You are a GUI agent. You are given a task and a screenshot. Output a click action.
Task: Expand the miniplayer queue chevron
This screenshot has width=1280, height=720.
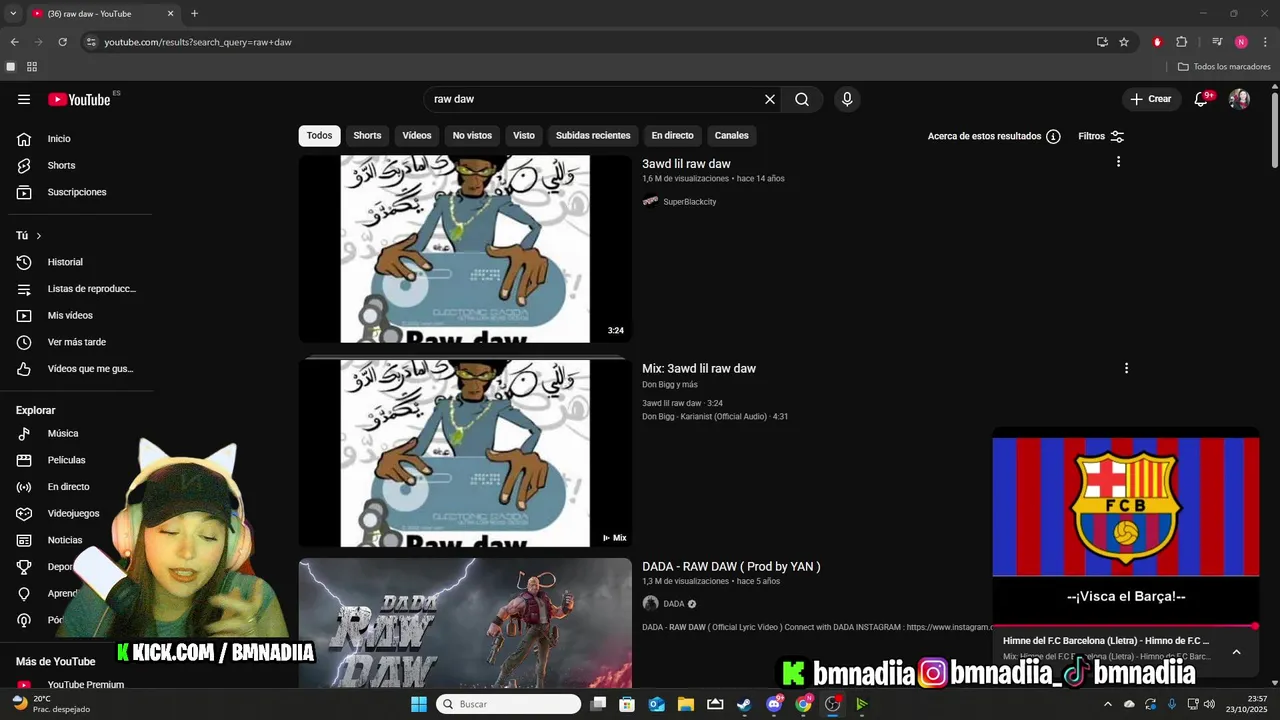click(1236, 652)
